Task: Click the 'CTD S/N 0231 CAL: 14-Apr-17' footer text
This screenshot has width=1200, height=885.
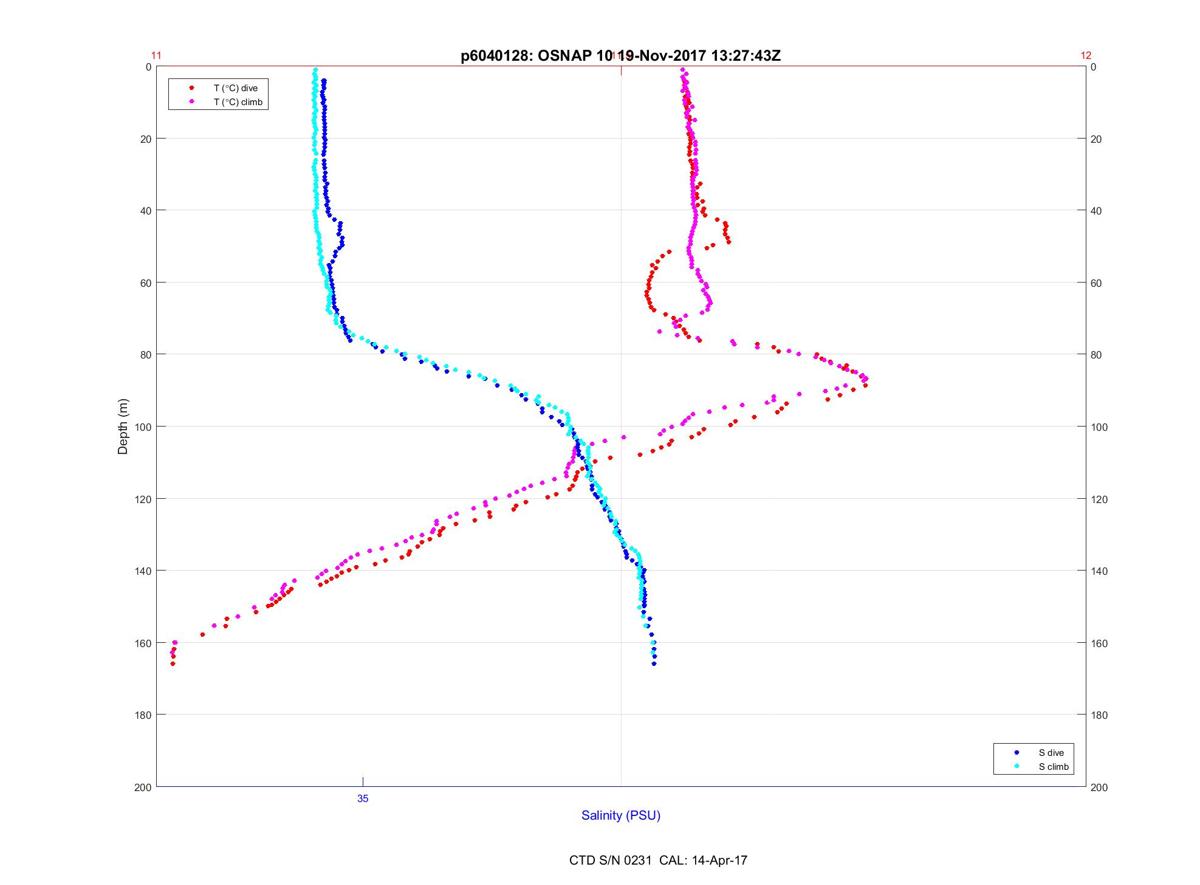Action: (x=657, y=859)
